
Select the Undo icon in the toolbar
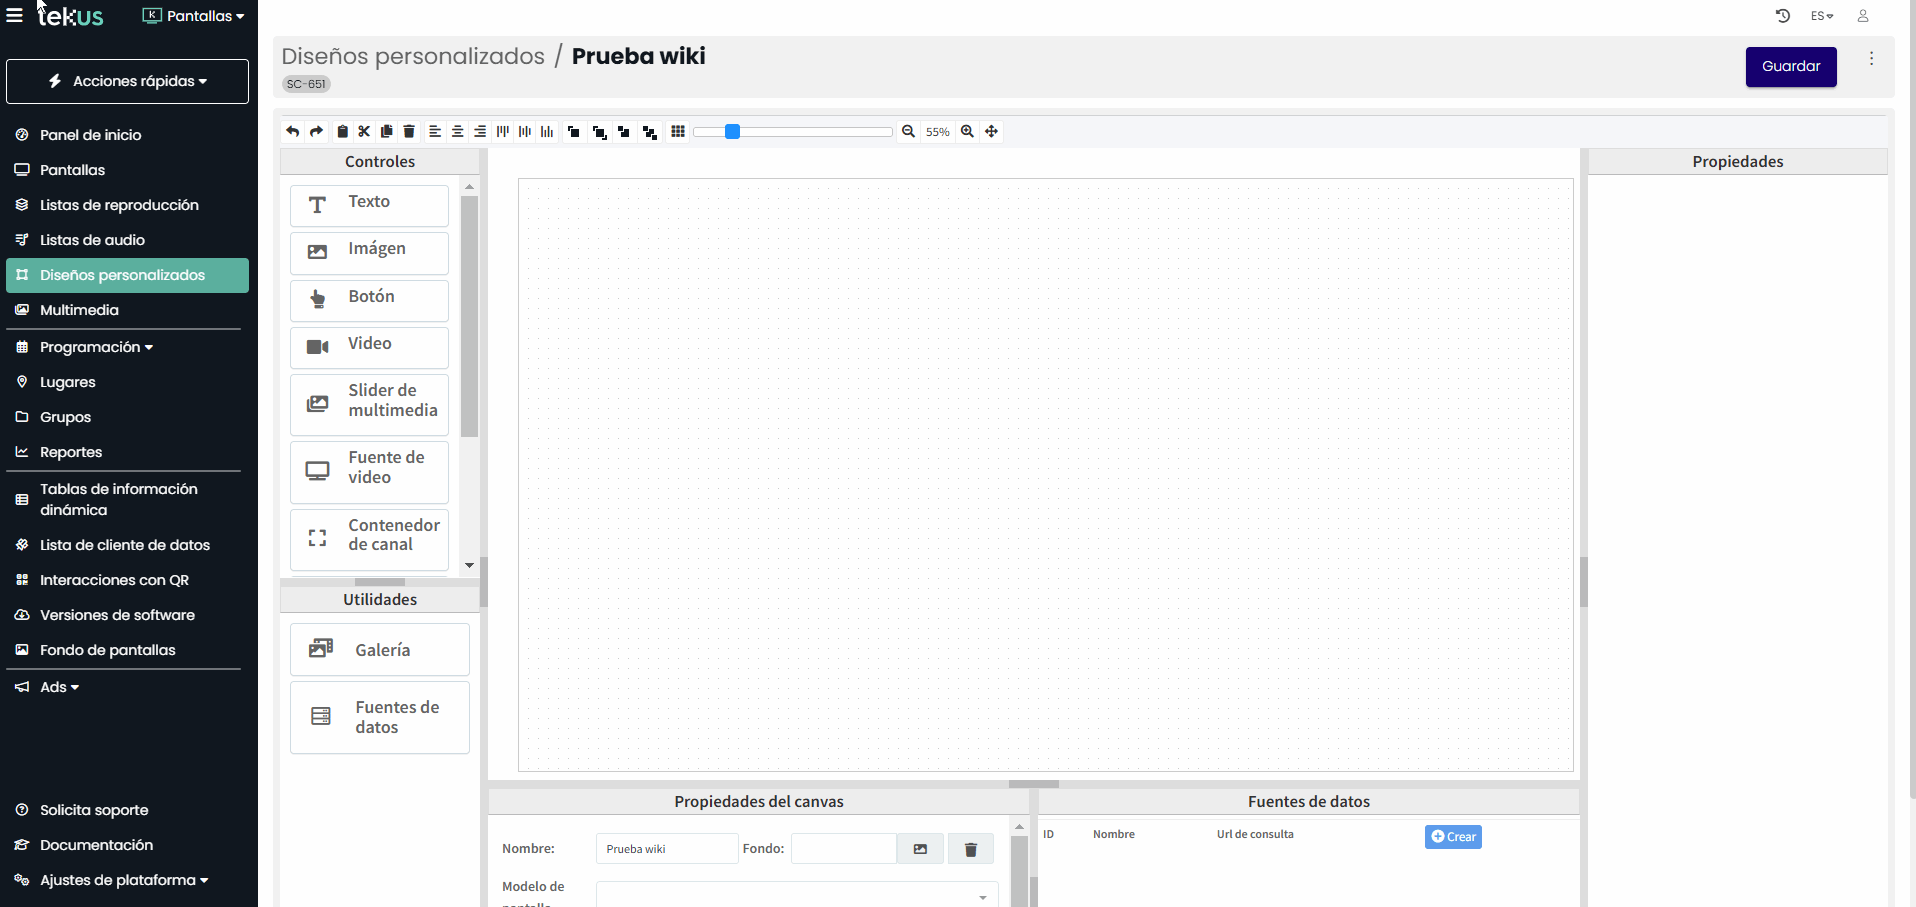(292, 131)
